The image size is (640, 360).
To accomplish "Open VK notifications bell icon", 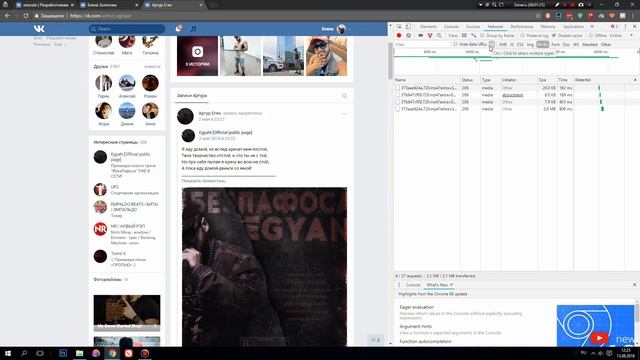I will coord(178,29).
